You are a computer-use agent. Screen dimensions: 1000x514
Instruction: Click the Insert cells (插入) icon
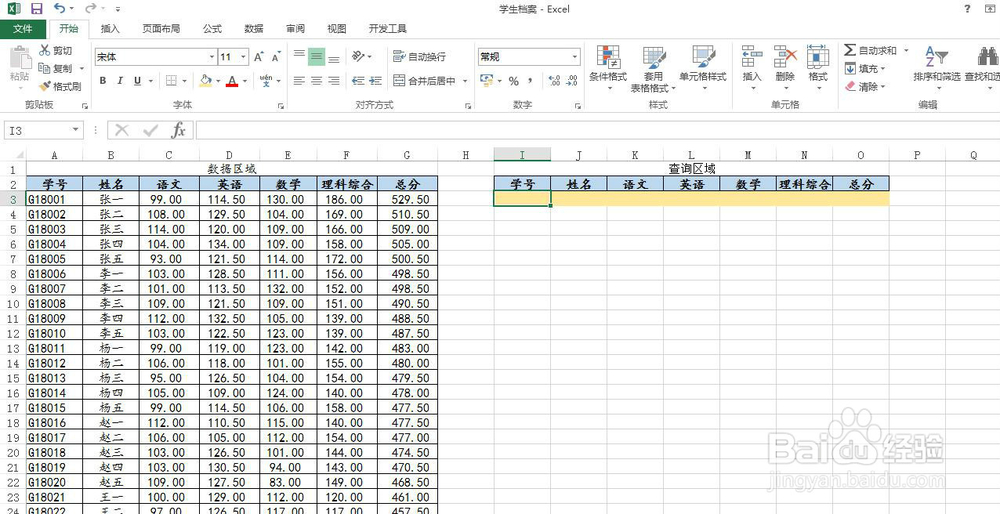pyautogui.click(x=753, y=56)
